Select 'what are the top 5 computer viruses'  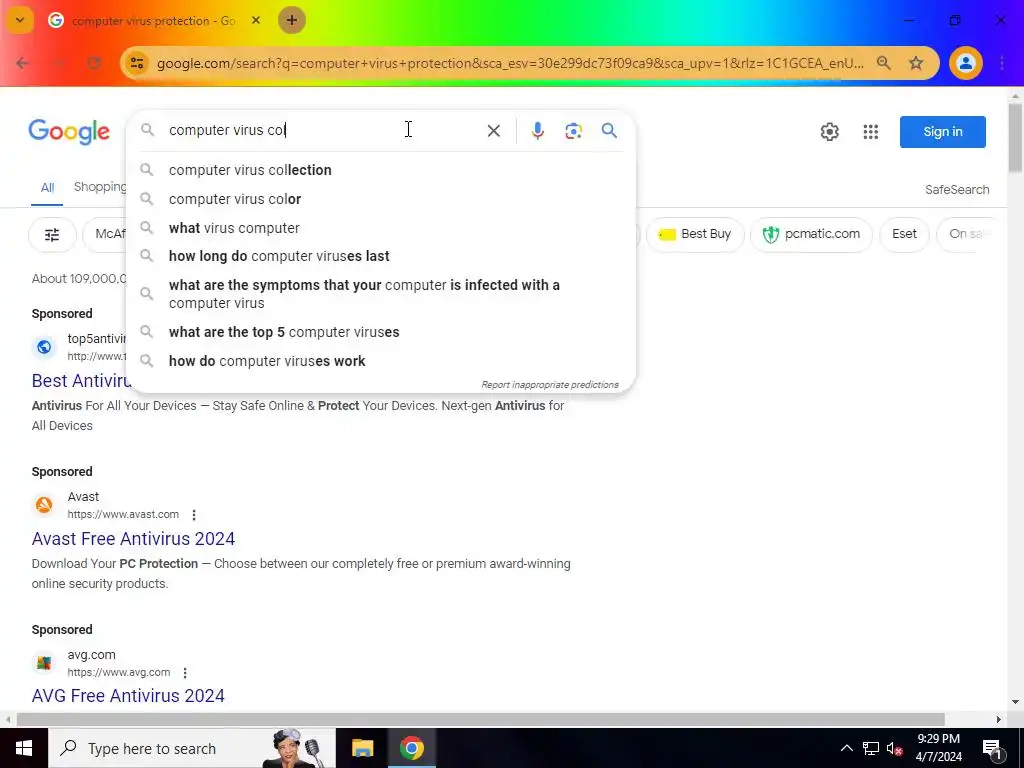(x=381, y=332)
